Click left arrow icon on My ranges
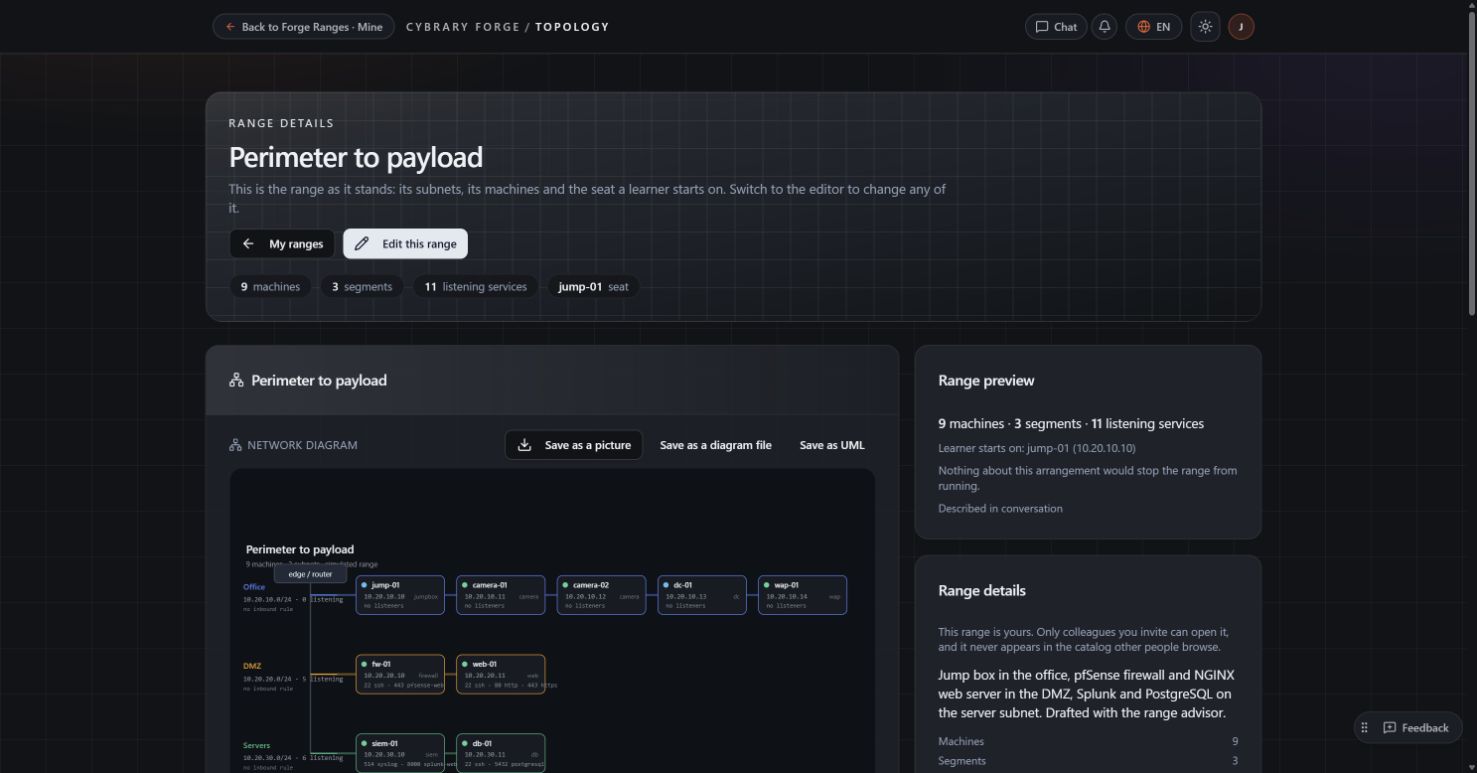The image size is (1477, 773). coord(249,244)
